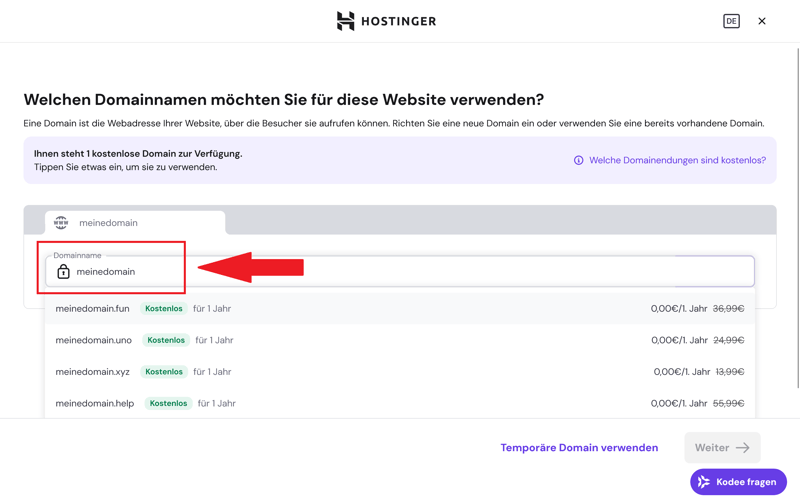Choose meinedomain.fun from the suggestions

coord(93,309)
